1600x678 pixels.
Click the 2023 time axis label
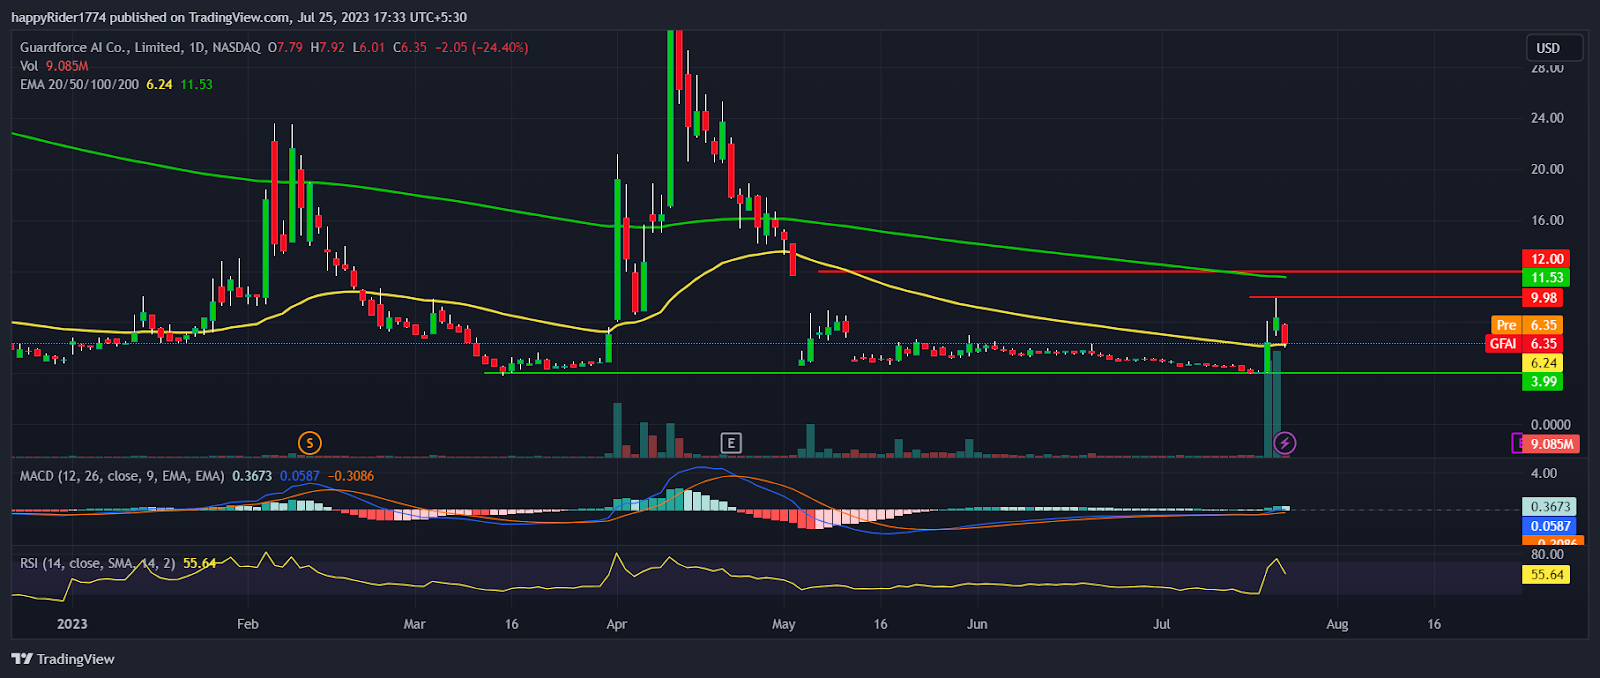click(72, 624)
